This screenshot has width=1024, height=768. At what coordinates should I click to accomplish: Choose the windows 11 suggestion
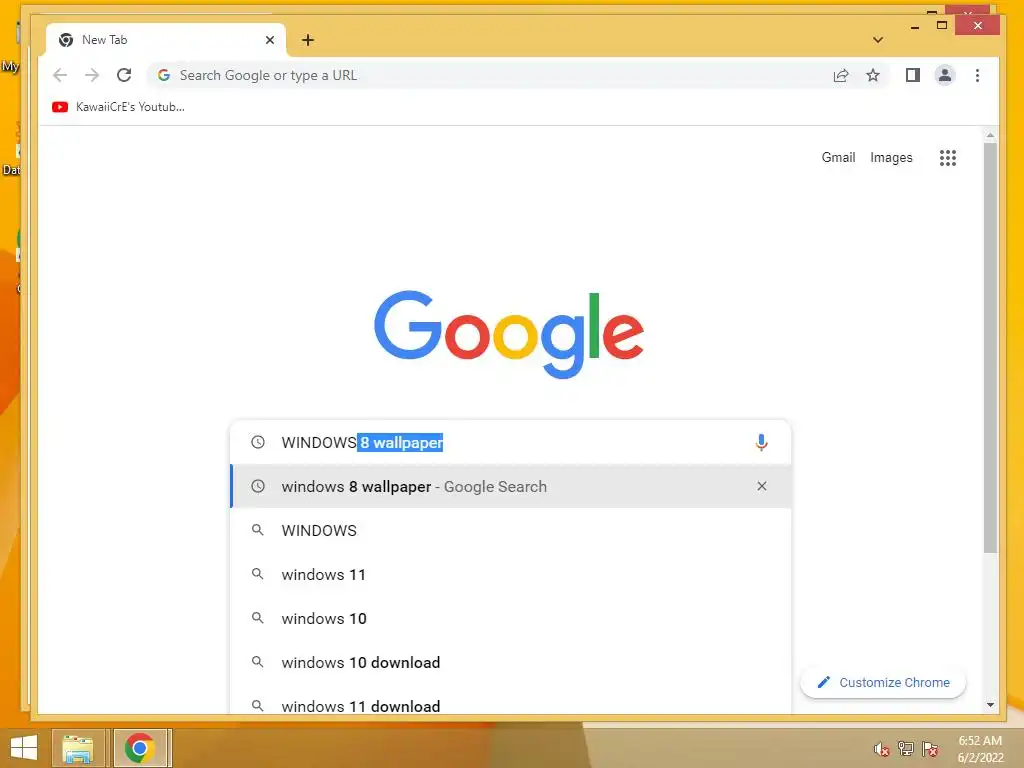[x=511, y=574]
